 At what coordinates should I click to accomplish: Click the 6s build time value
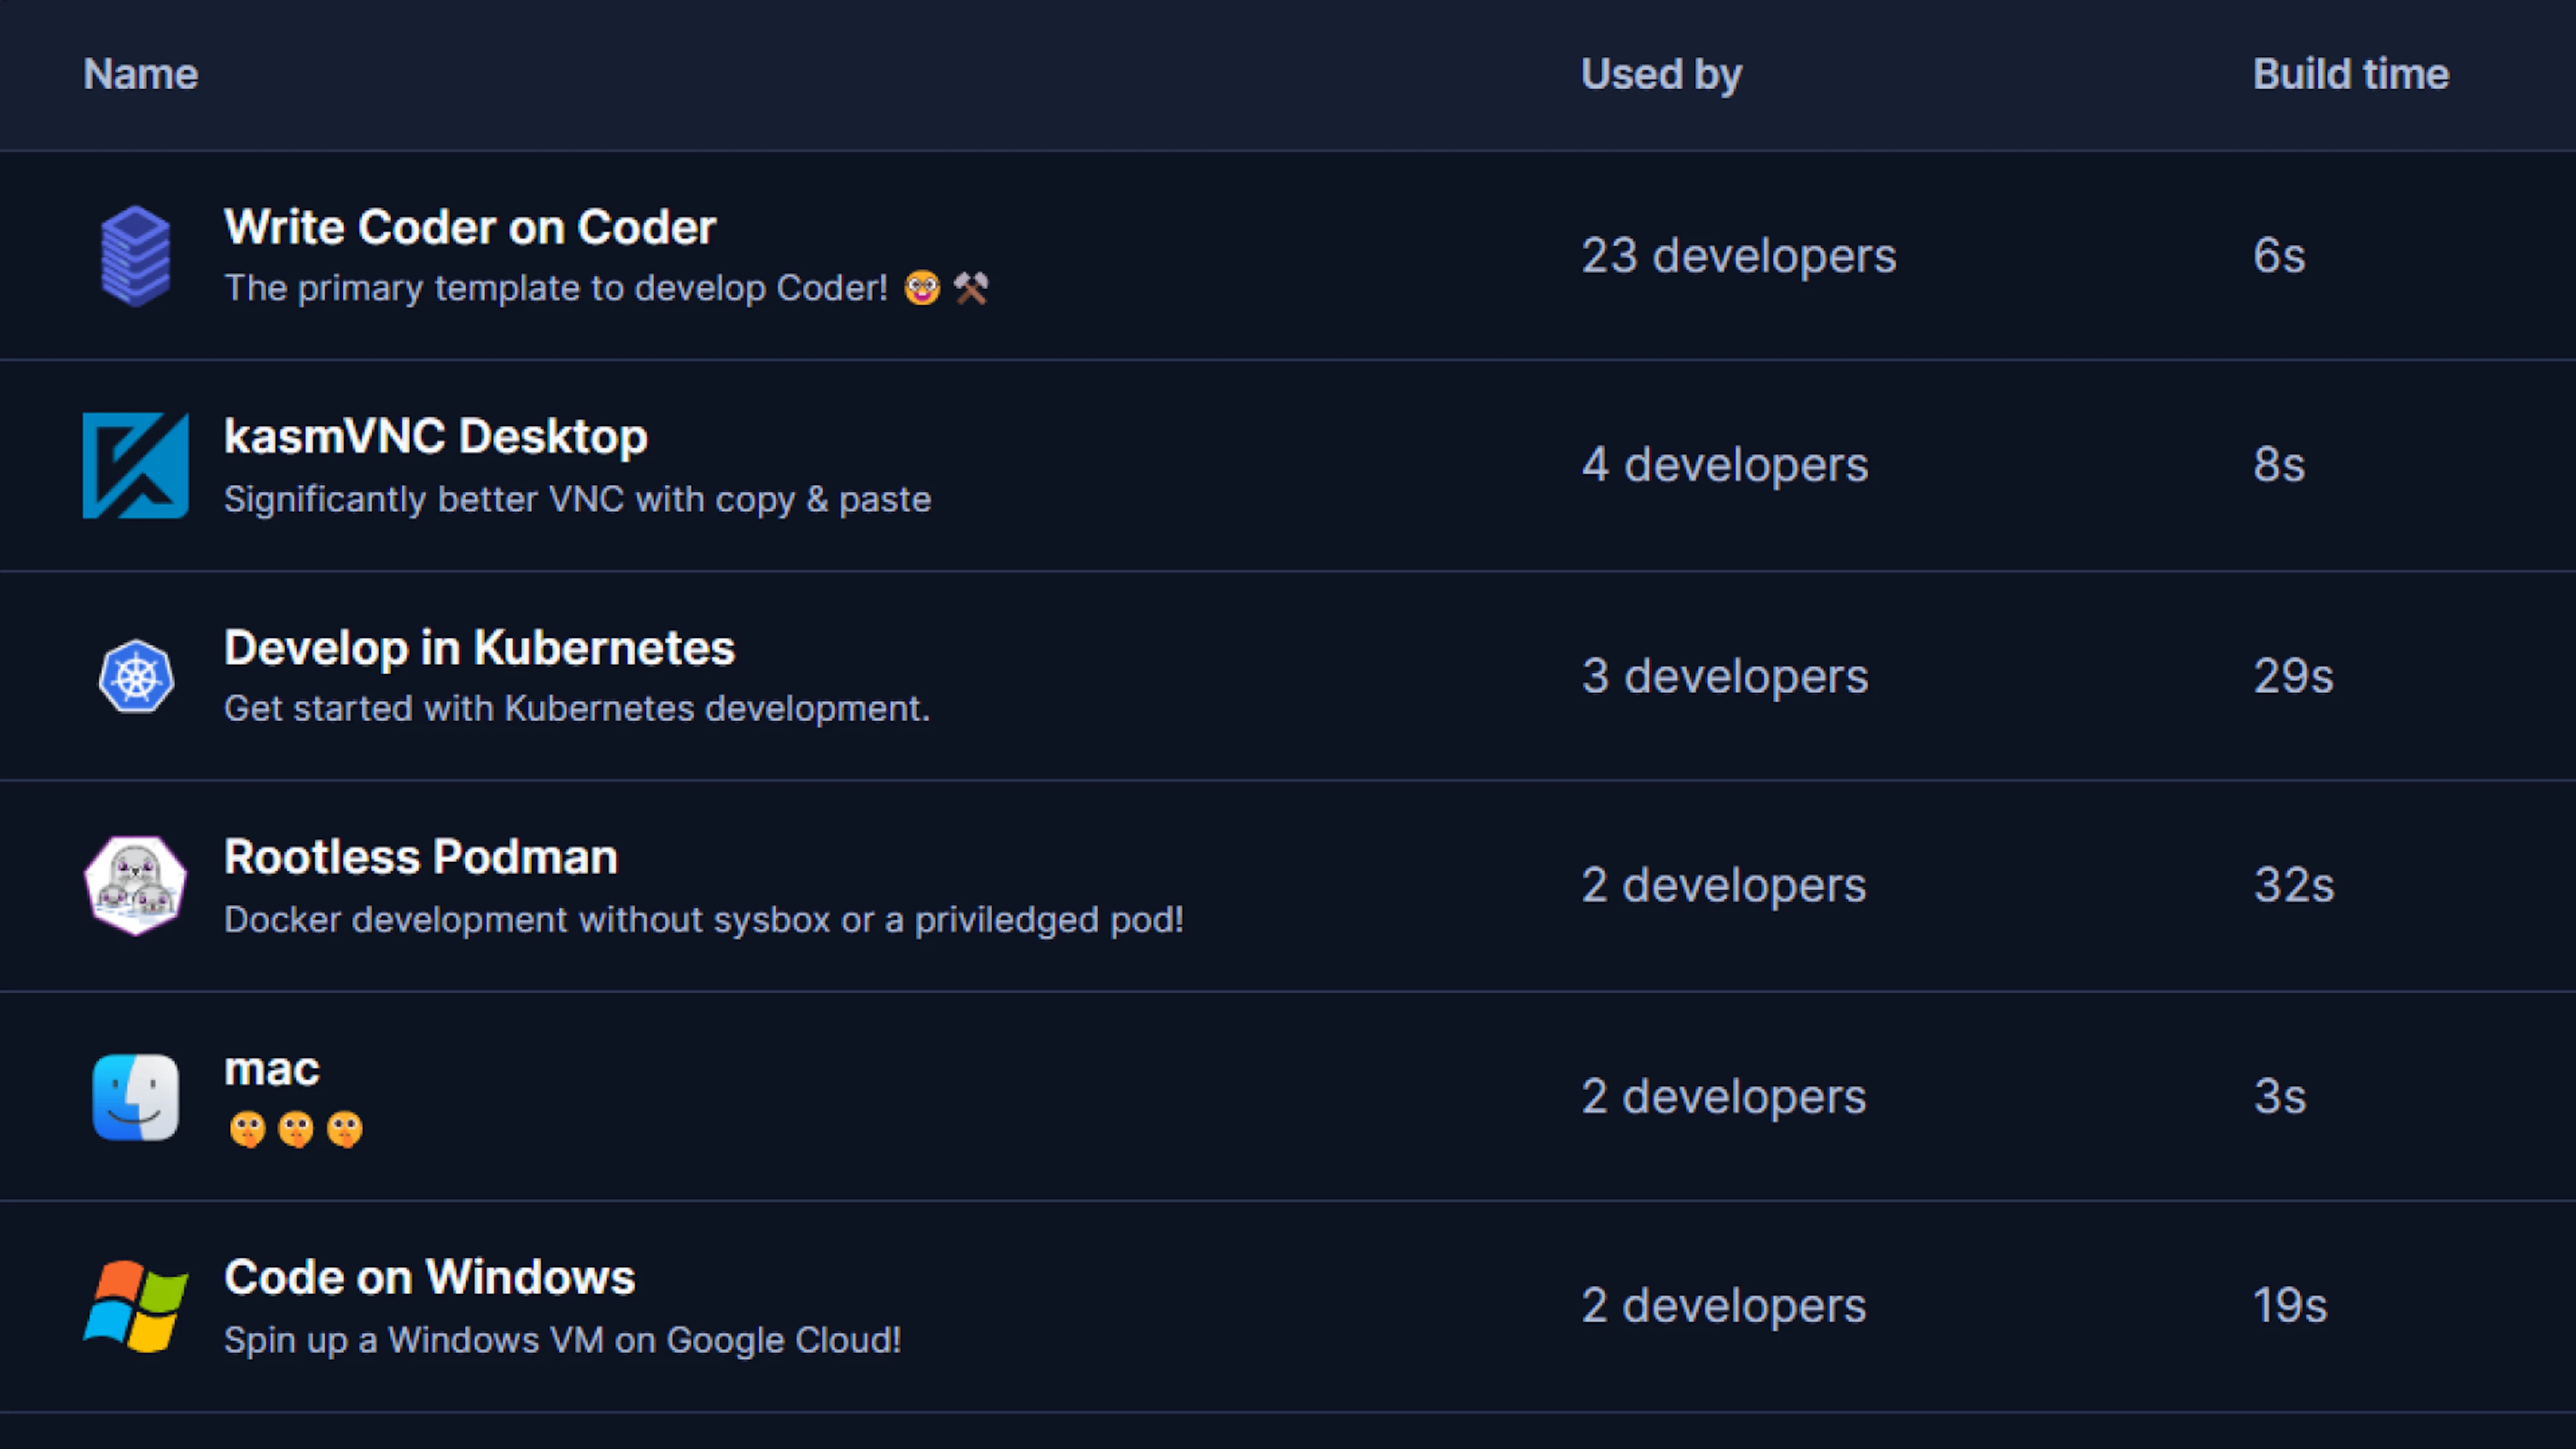2279,256
